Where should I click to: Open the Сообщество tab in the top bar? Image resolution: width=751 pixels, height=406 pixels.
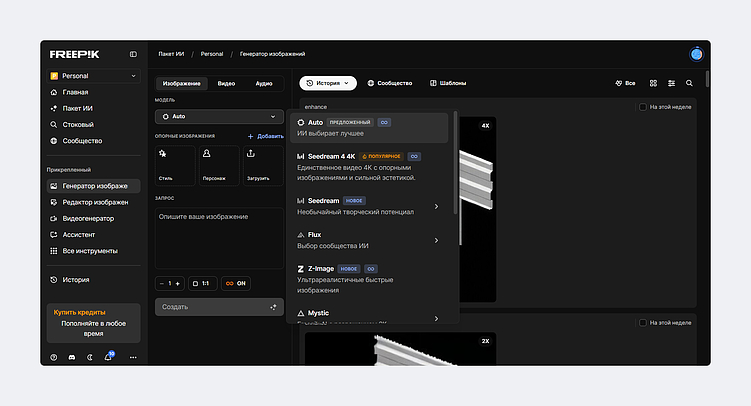[390, 83]
